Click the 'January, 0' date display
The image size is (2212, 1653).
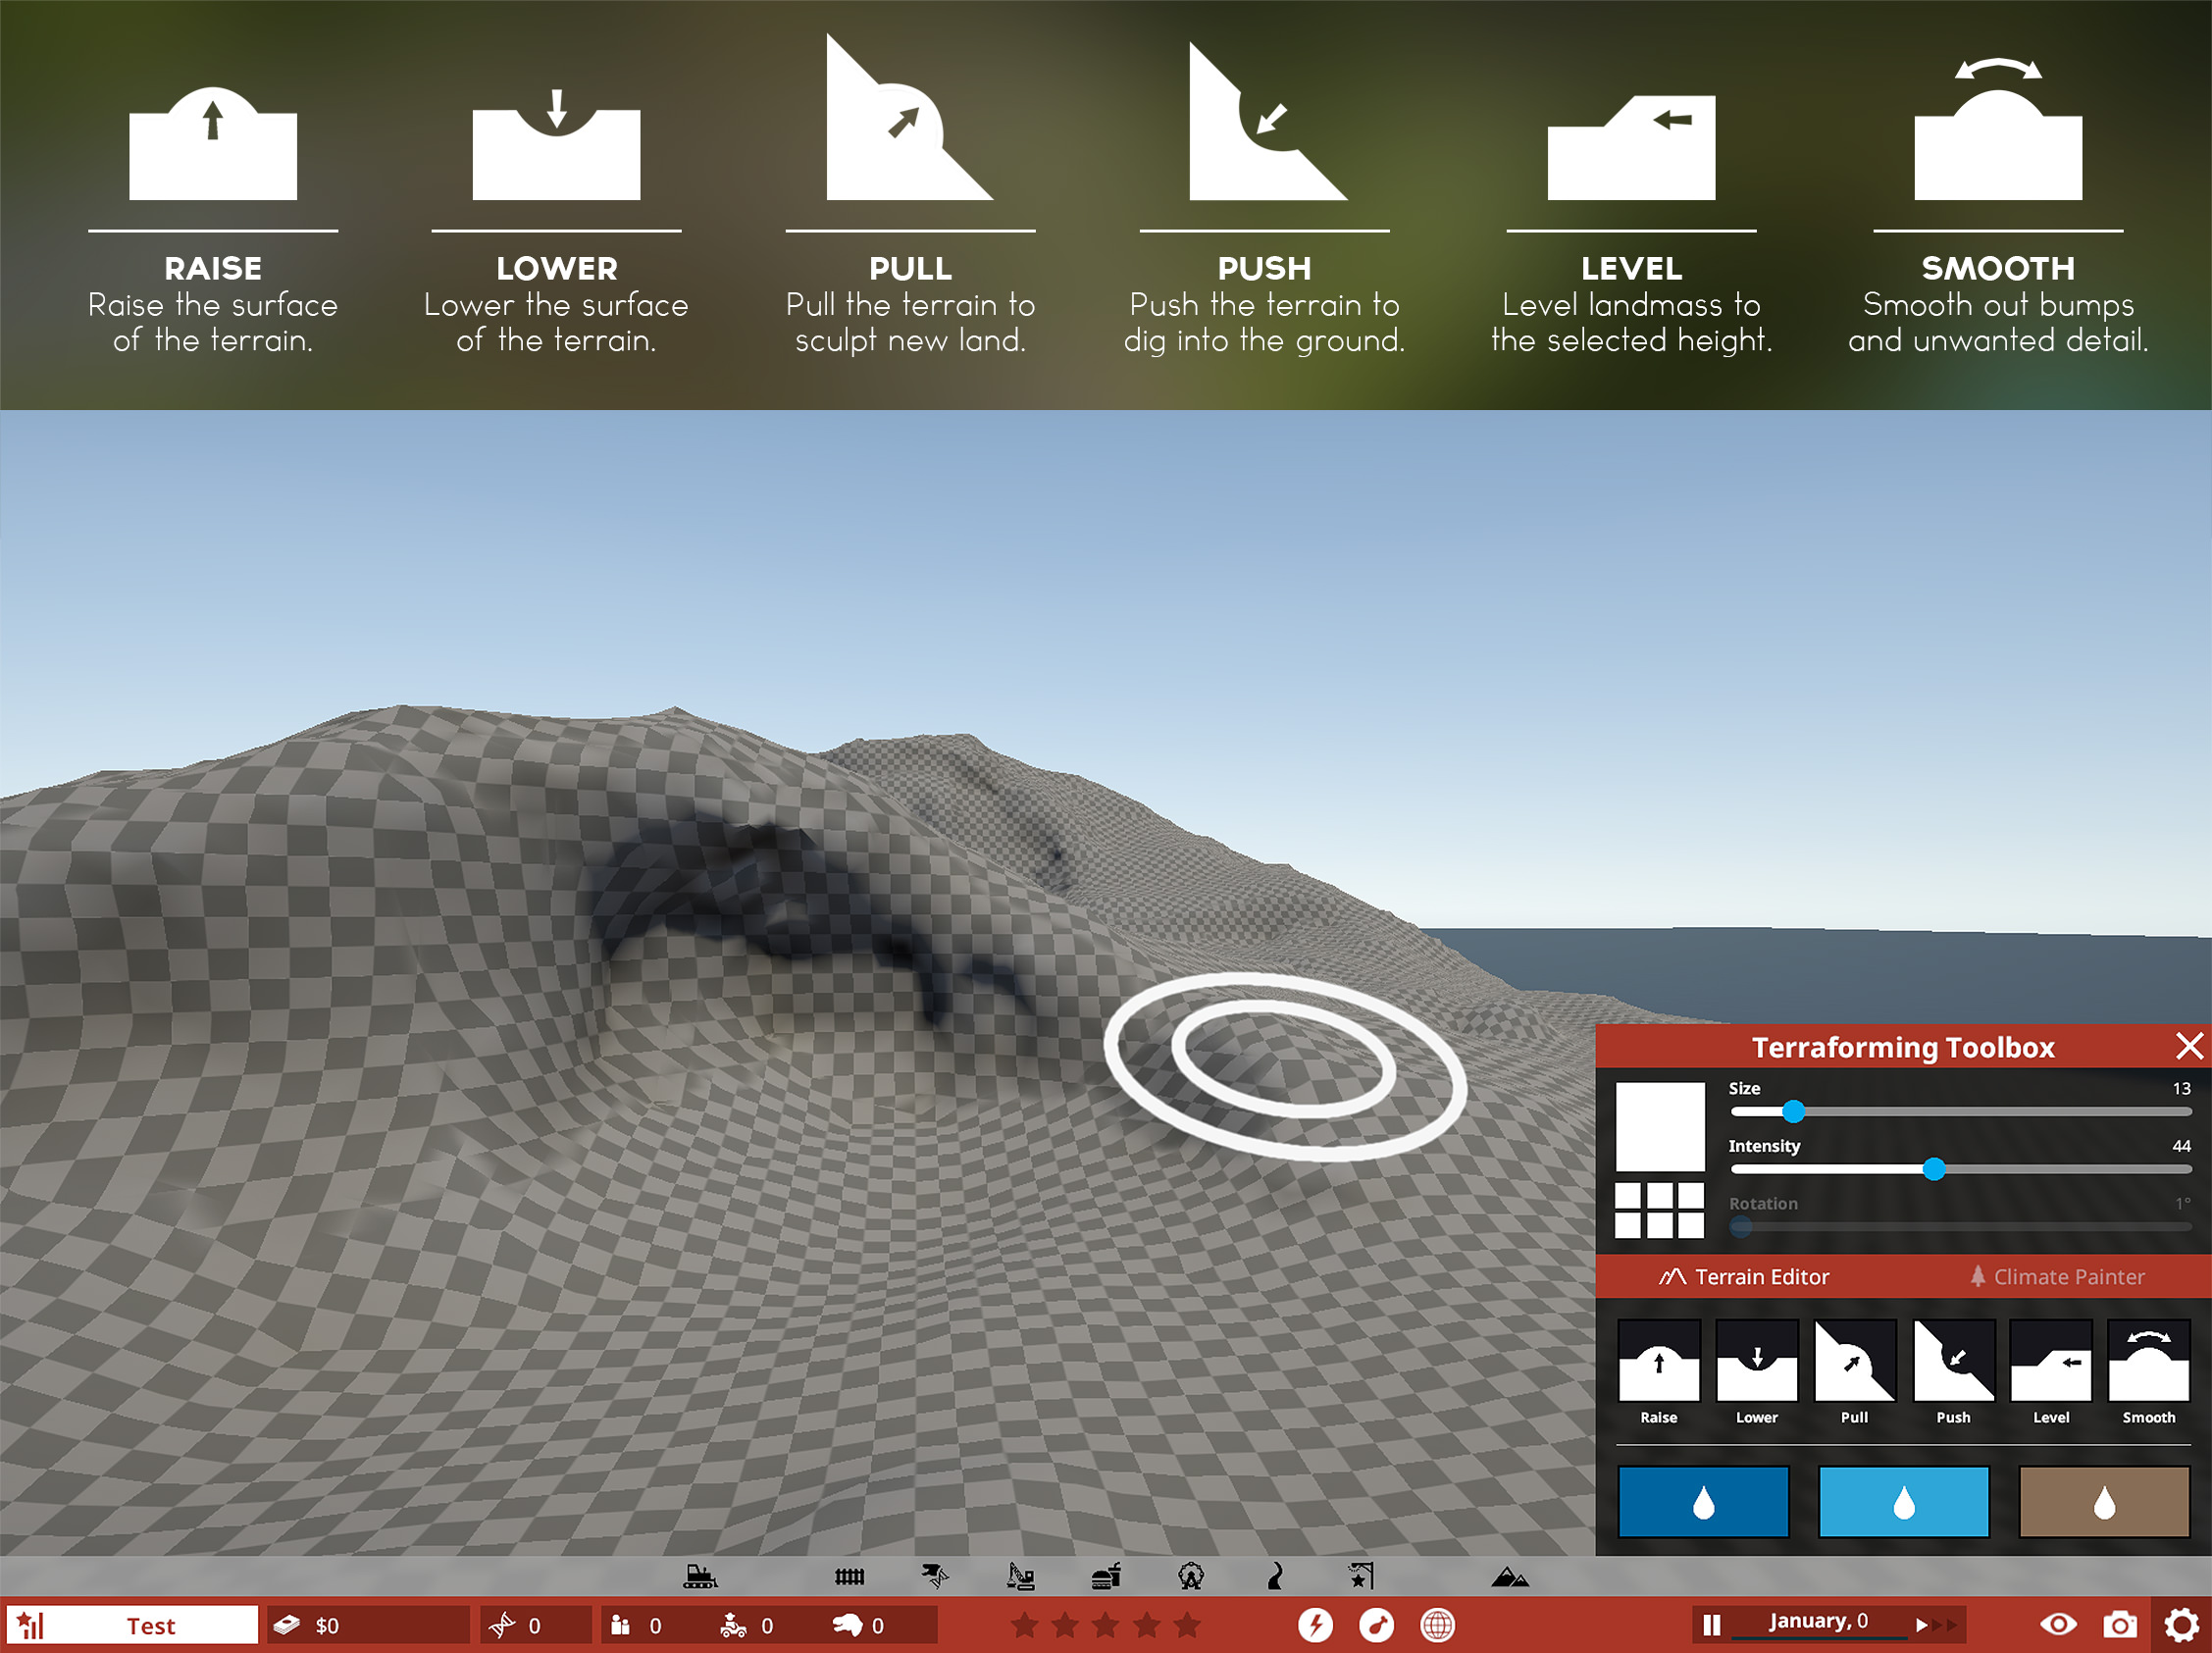(x=1818, y=1621)
